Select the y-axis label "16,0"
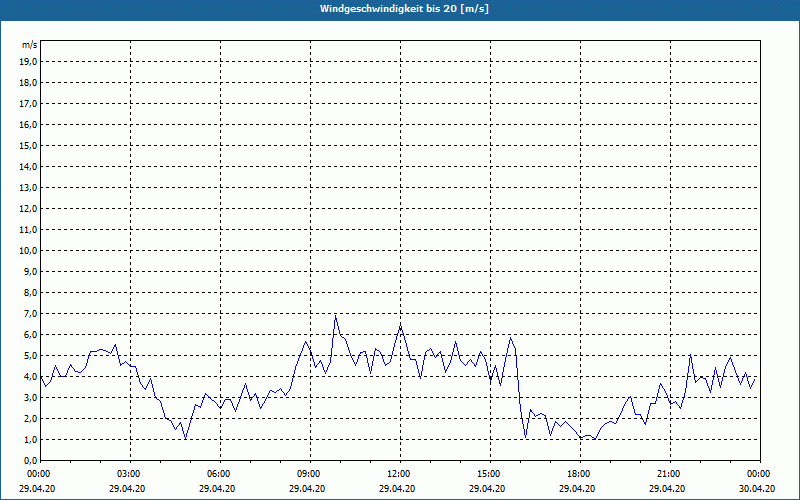The height and width of the screenshot is (500, 800). coord(29,124)
